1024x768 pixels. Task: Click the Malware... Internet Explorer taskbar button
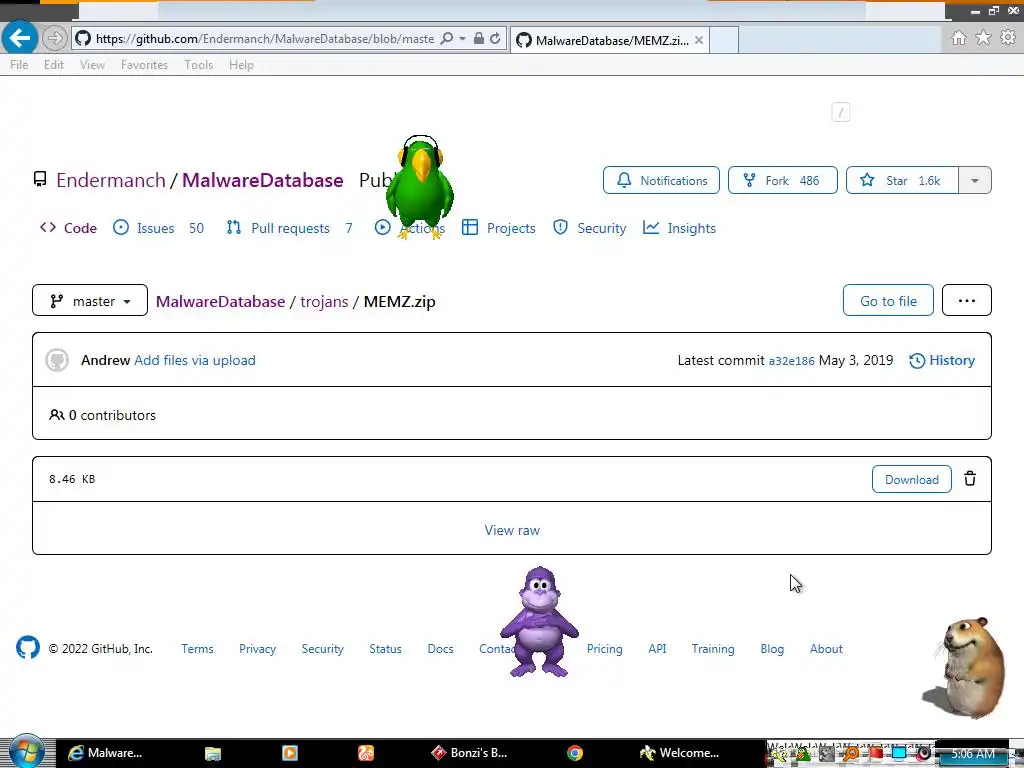105,753
